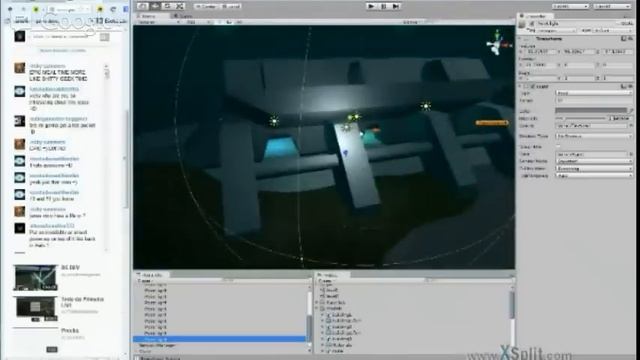The image size is (640, 360).
Task: Click the Position Y field
Action: [579, 52]
